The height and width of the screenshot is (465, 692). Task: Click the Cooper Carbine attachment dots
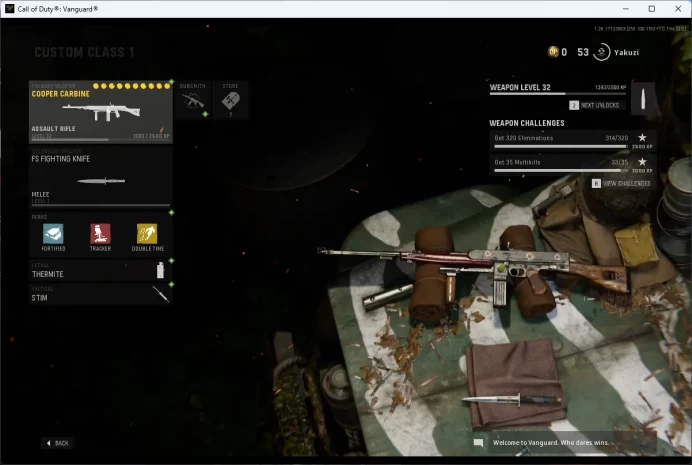(x=132, y=86)
